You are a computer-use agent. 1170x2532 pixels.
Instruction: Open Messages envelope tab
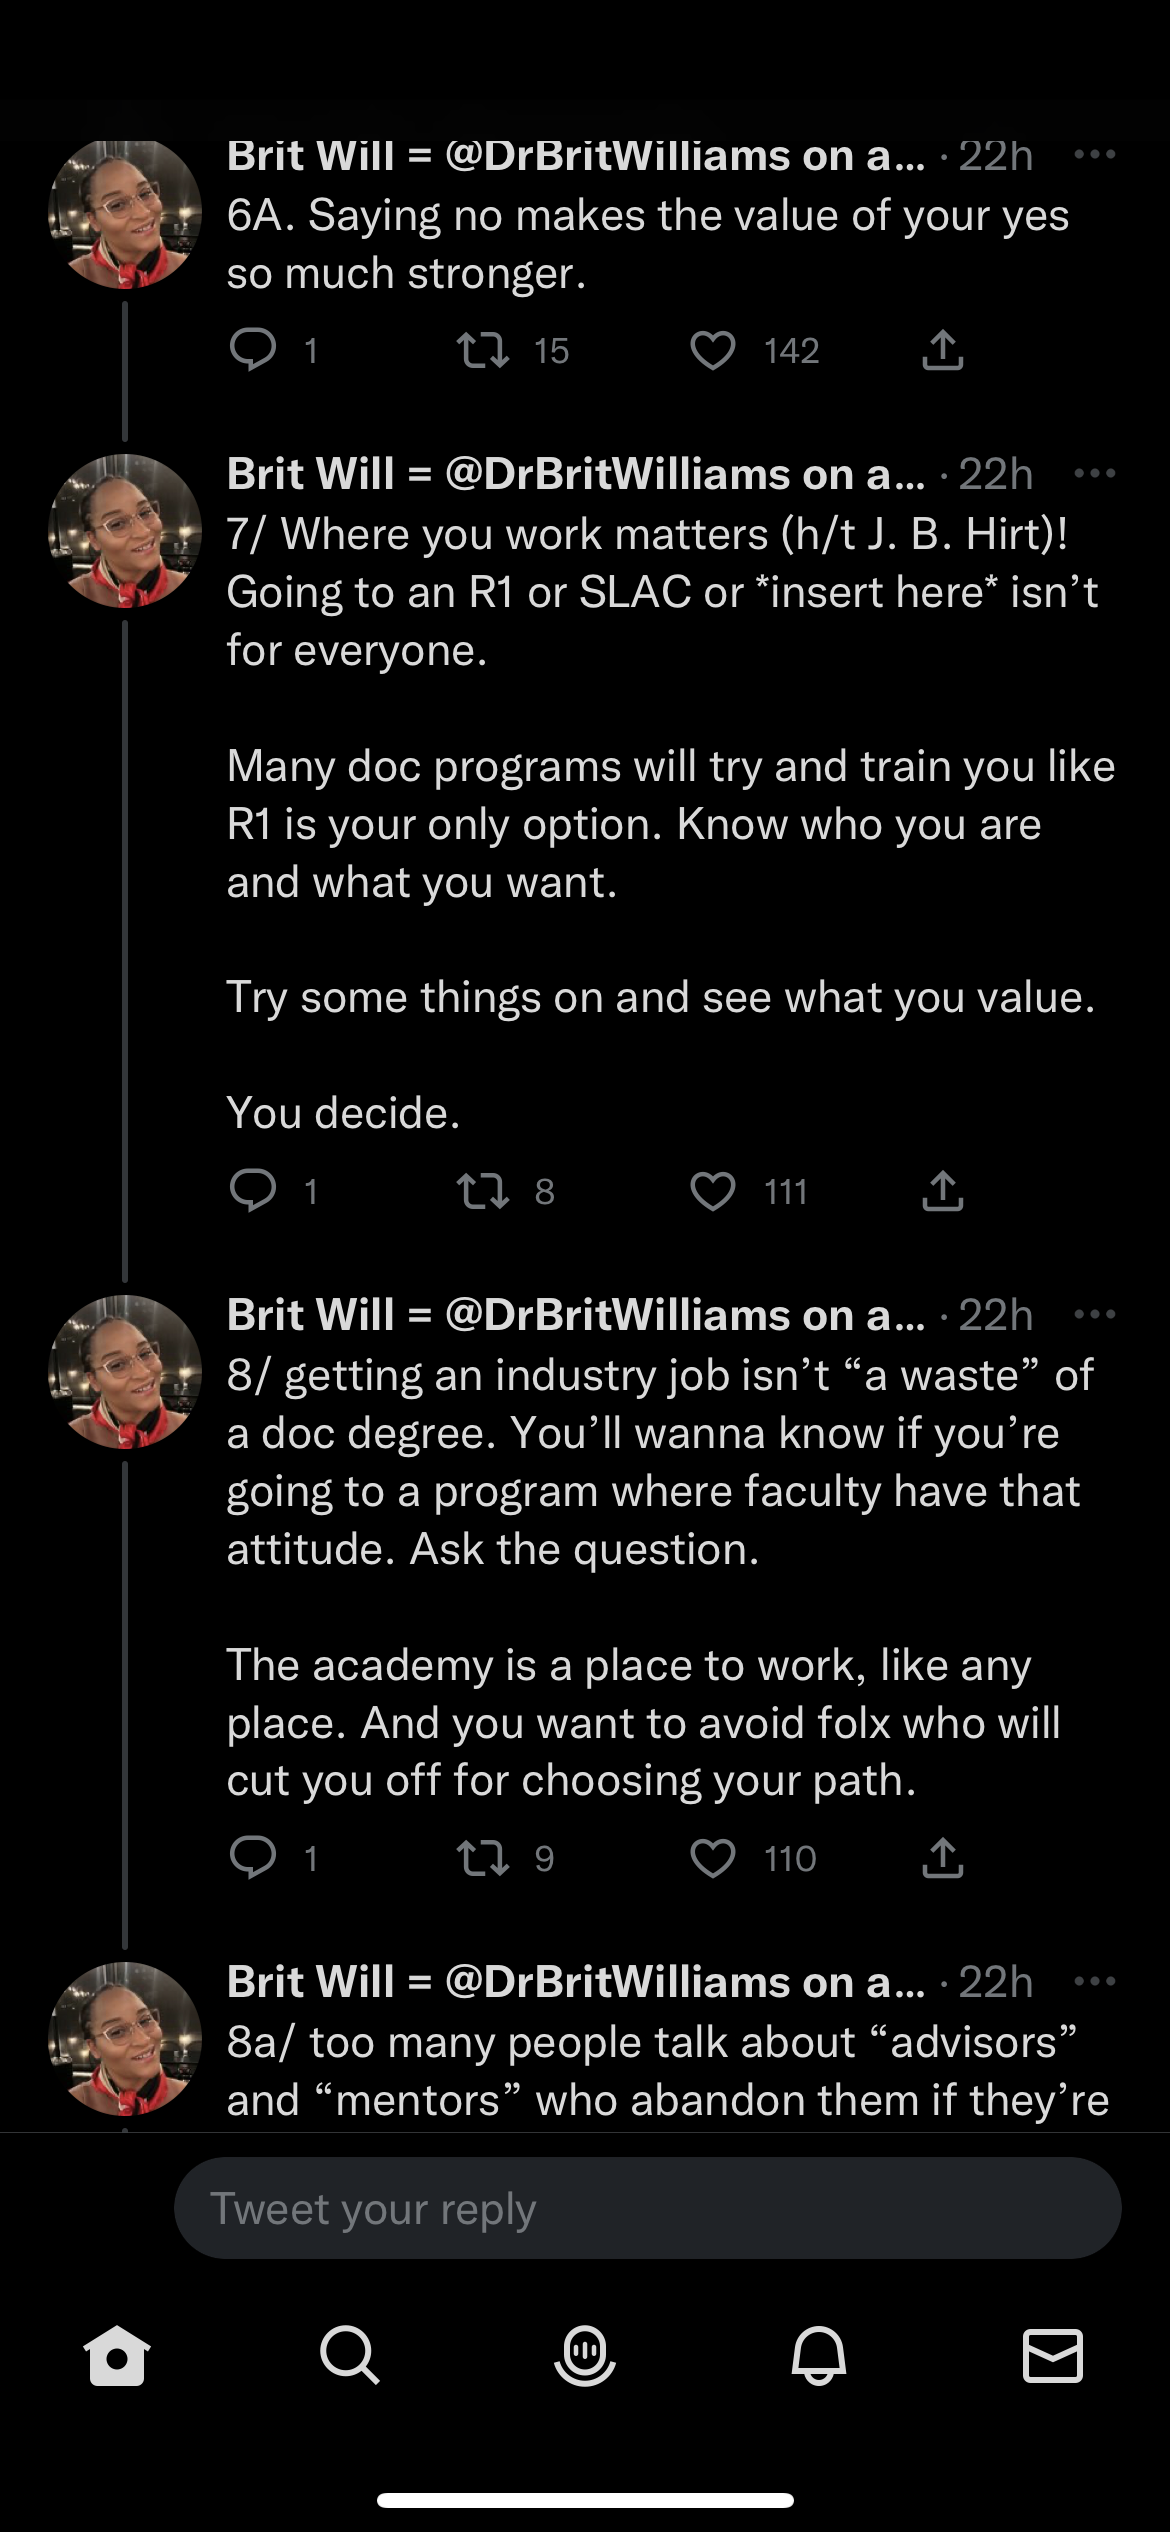tap(1053, 2355)
